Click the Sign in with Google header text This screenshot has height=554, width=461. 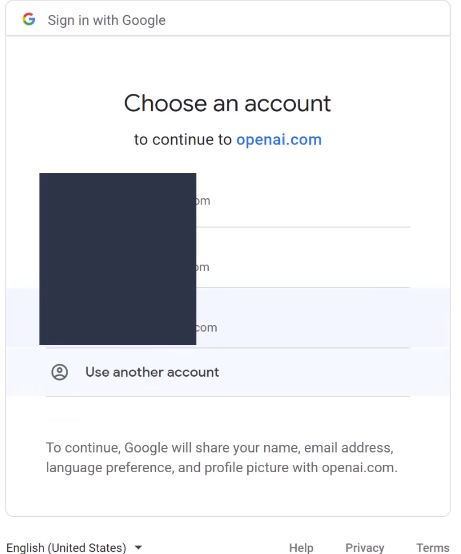click(107, 20)
